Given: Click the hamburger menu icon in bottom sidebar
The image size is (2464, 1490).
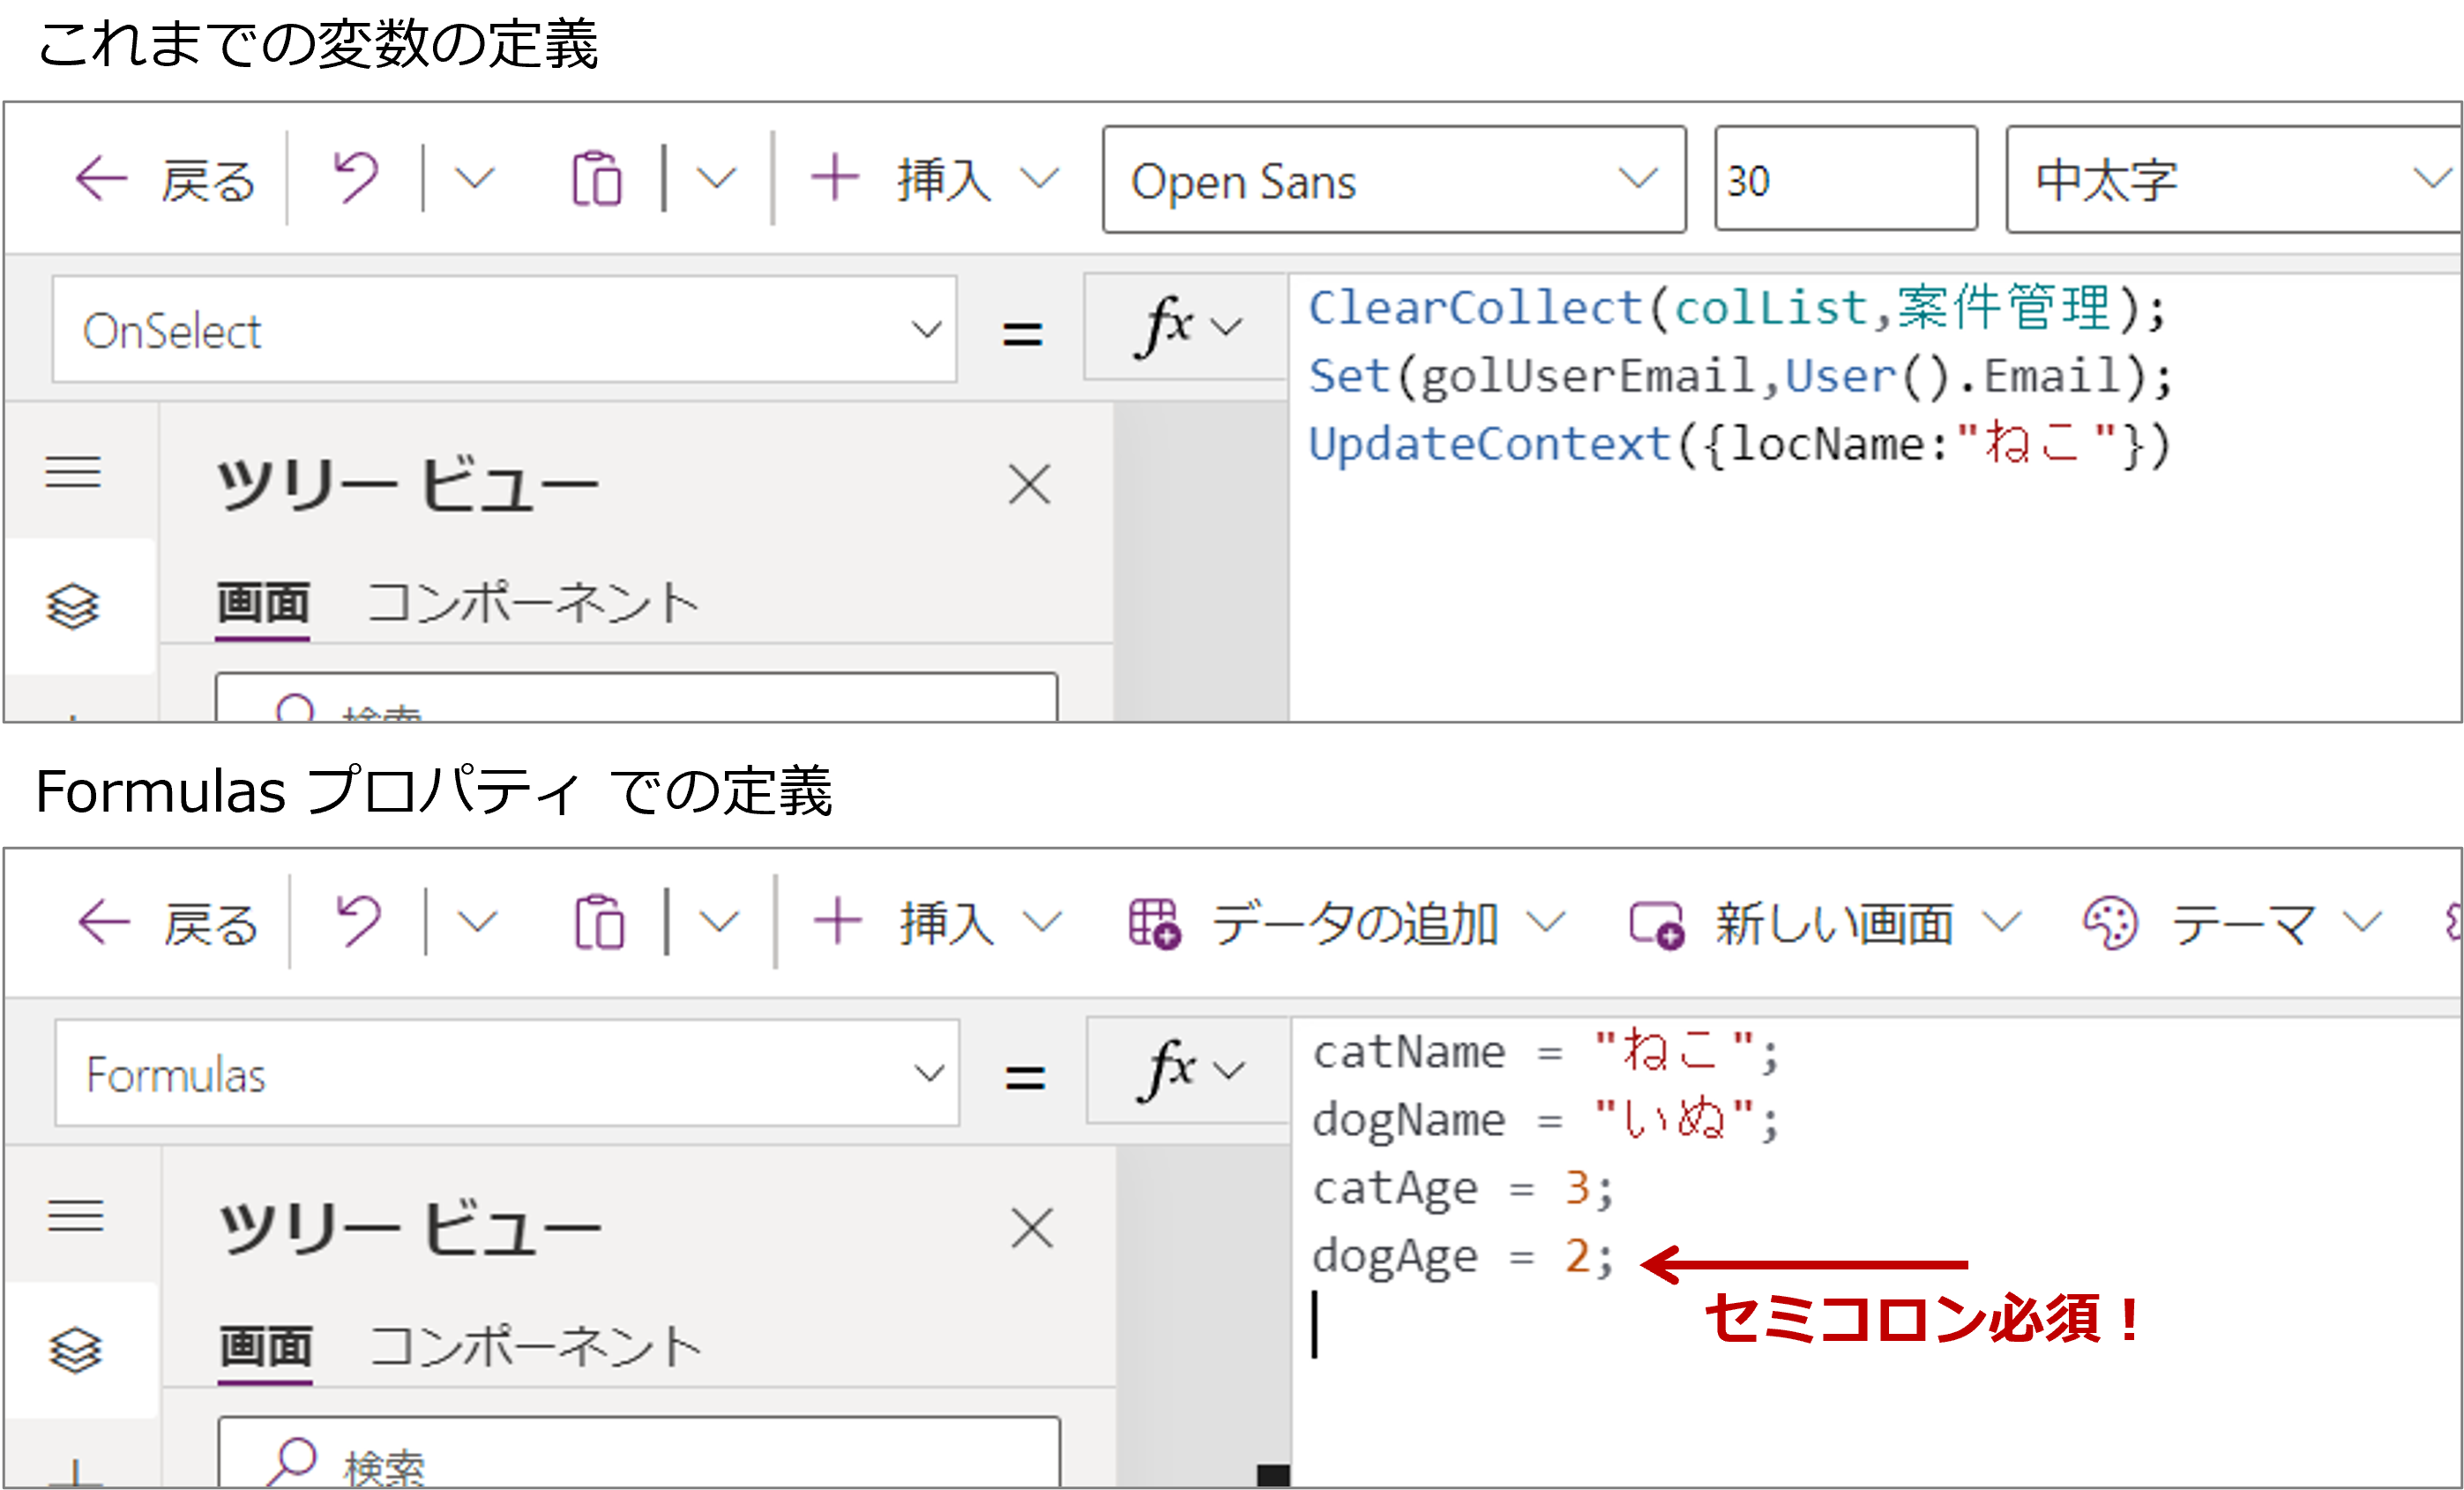Looking at the screenshot, I should point(76,1215).
